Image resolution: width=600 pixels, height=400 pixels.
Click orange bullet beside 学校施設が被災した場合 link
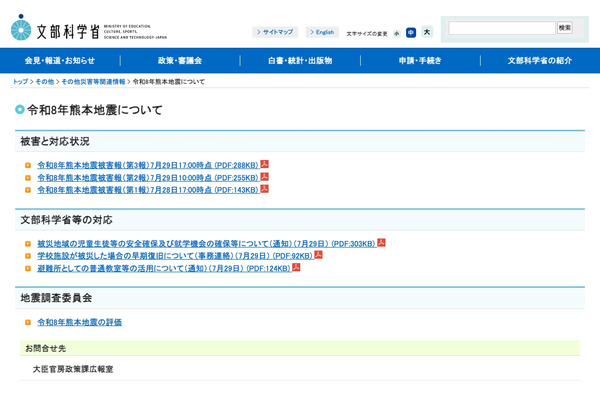tap(28, 256)
